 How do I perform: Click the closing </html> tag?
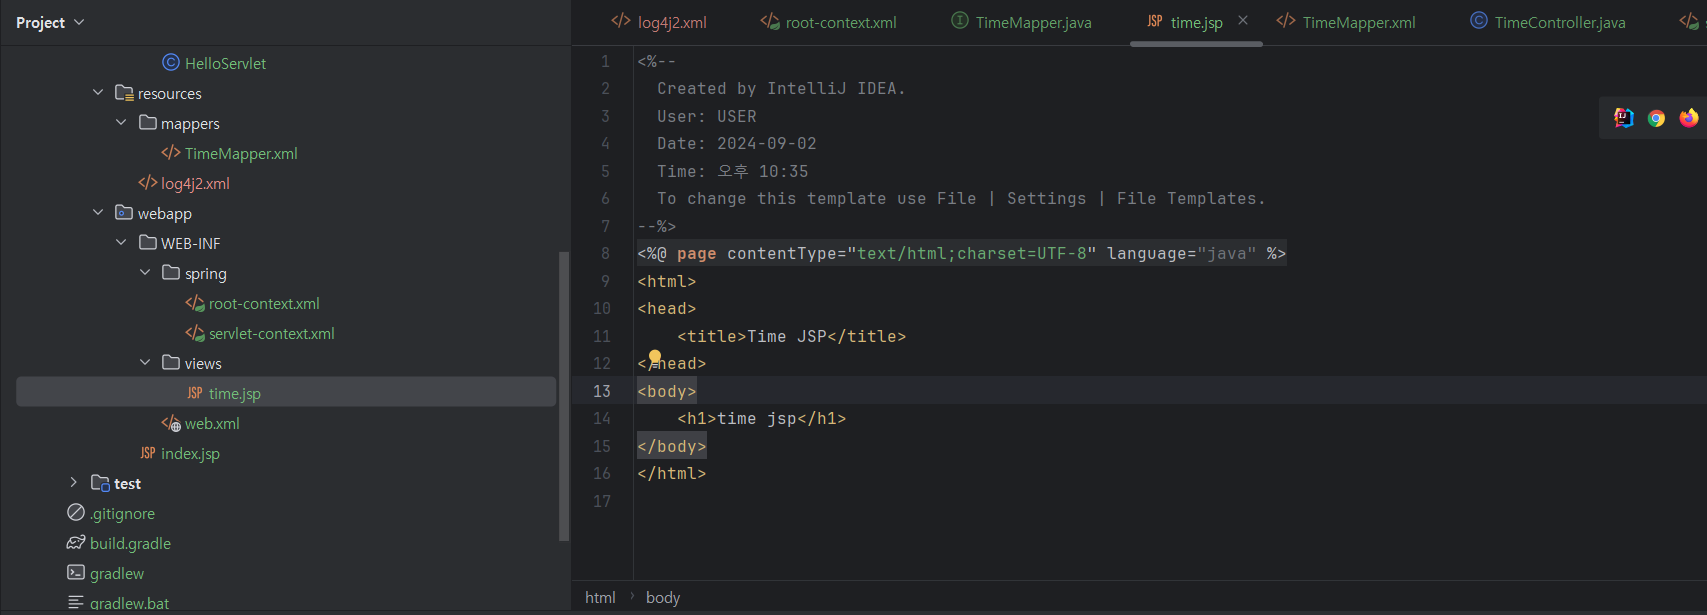pos(671,474)
